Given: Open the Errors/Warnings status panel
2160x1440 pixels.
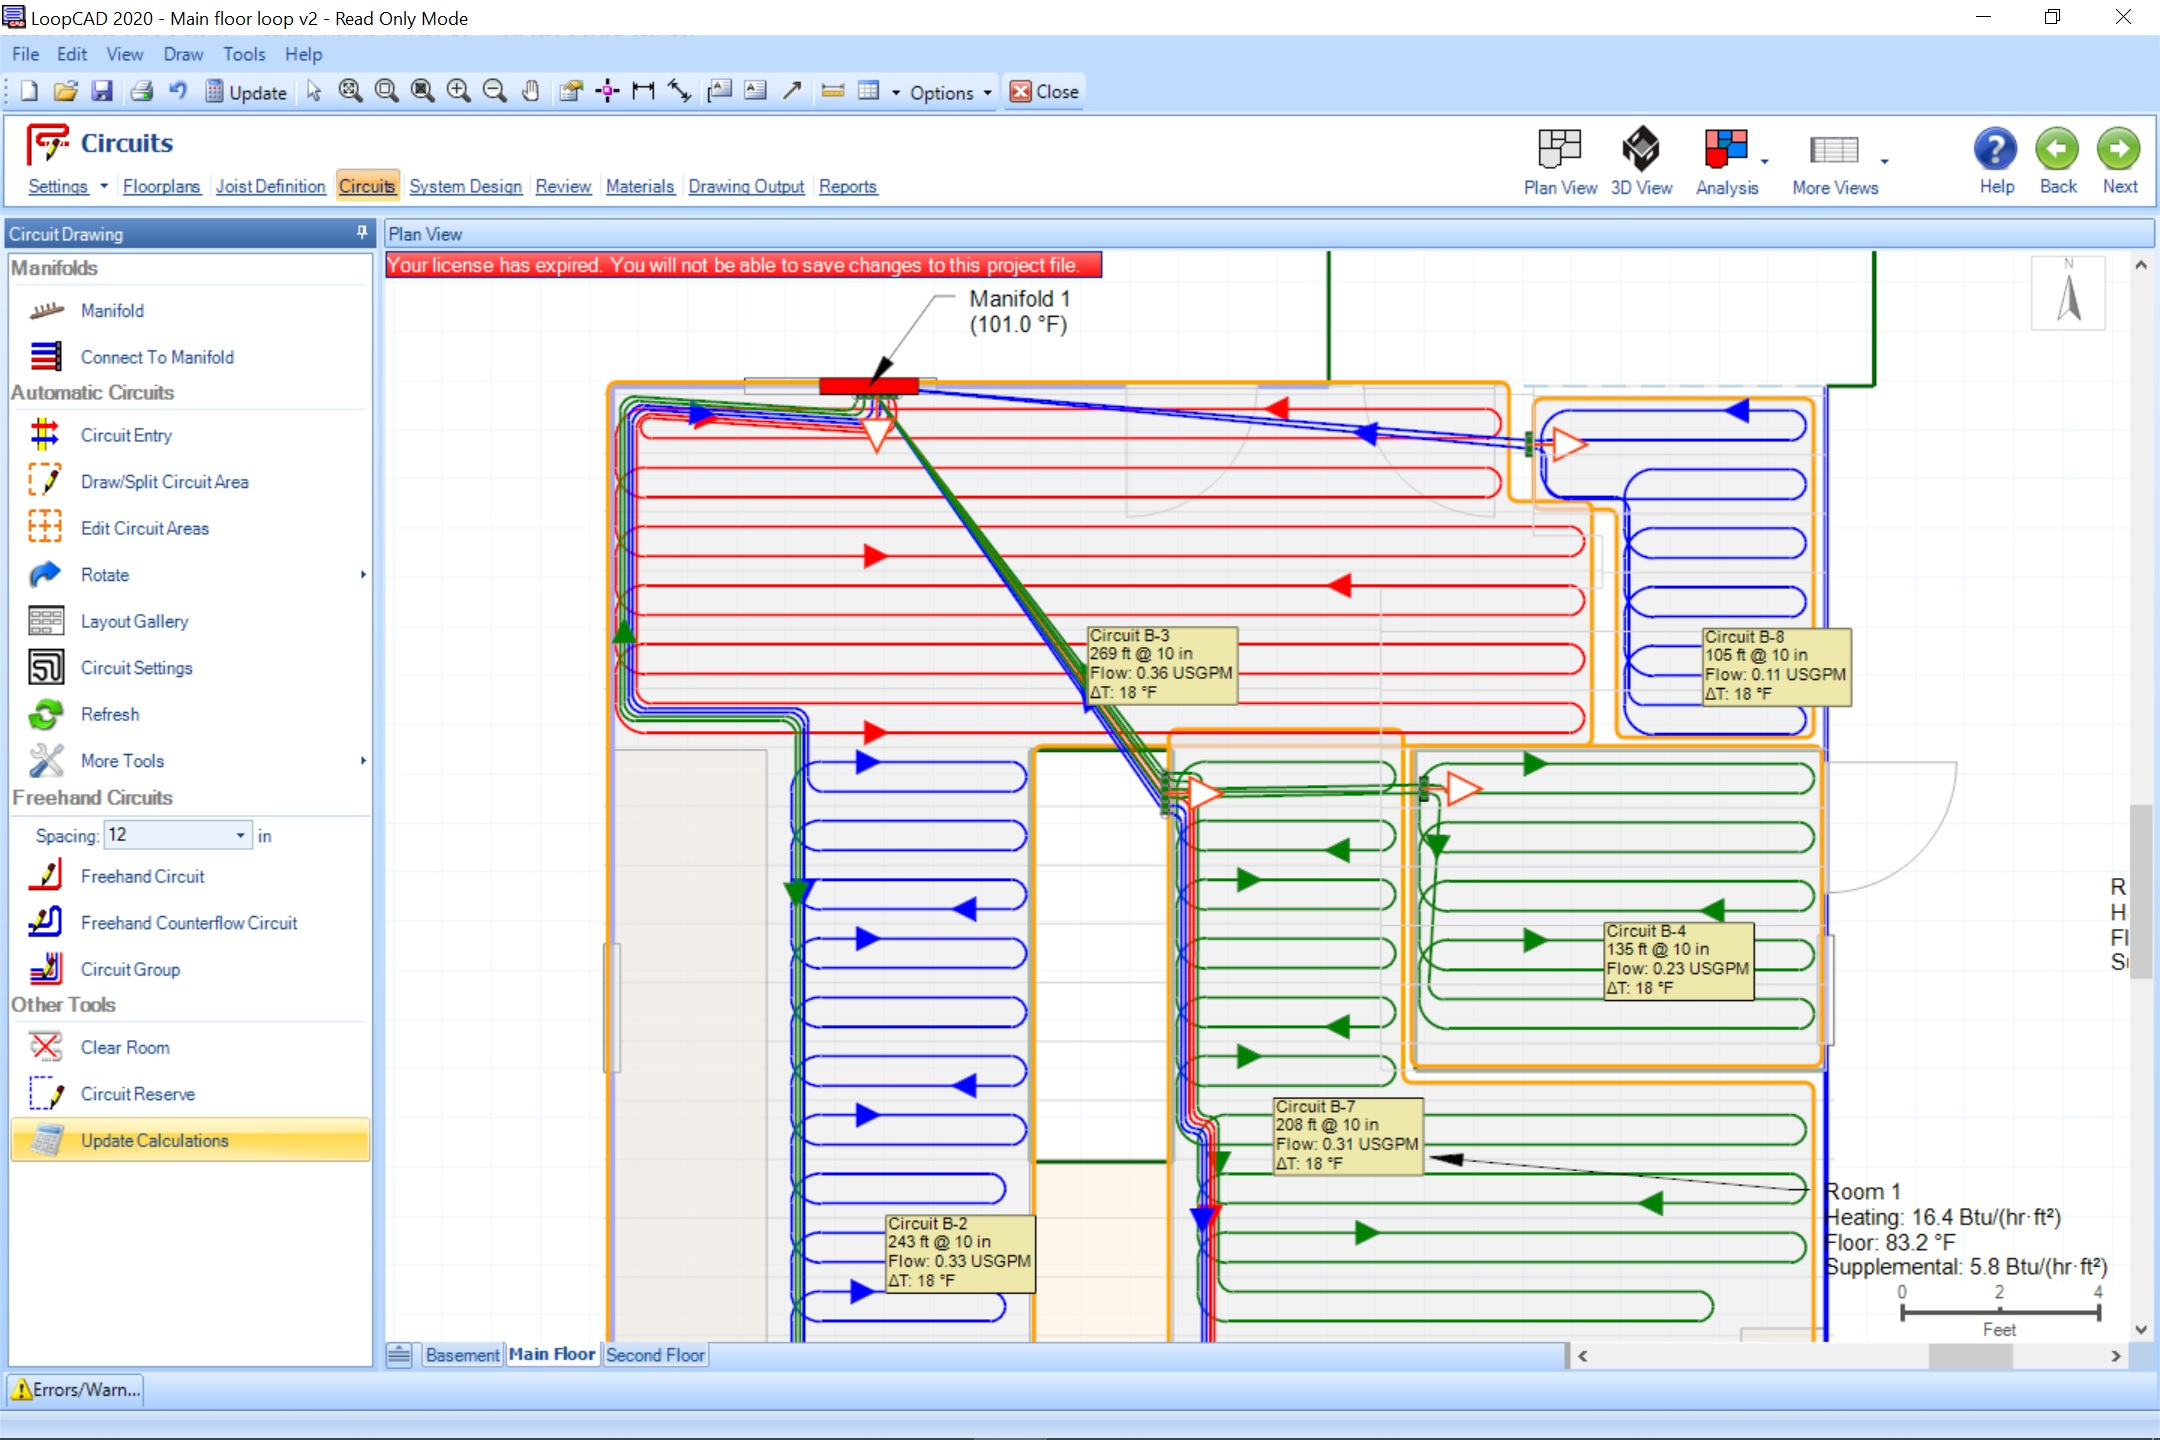Looking at the screenshot, I should 76,1389.
